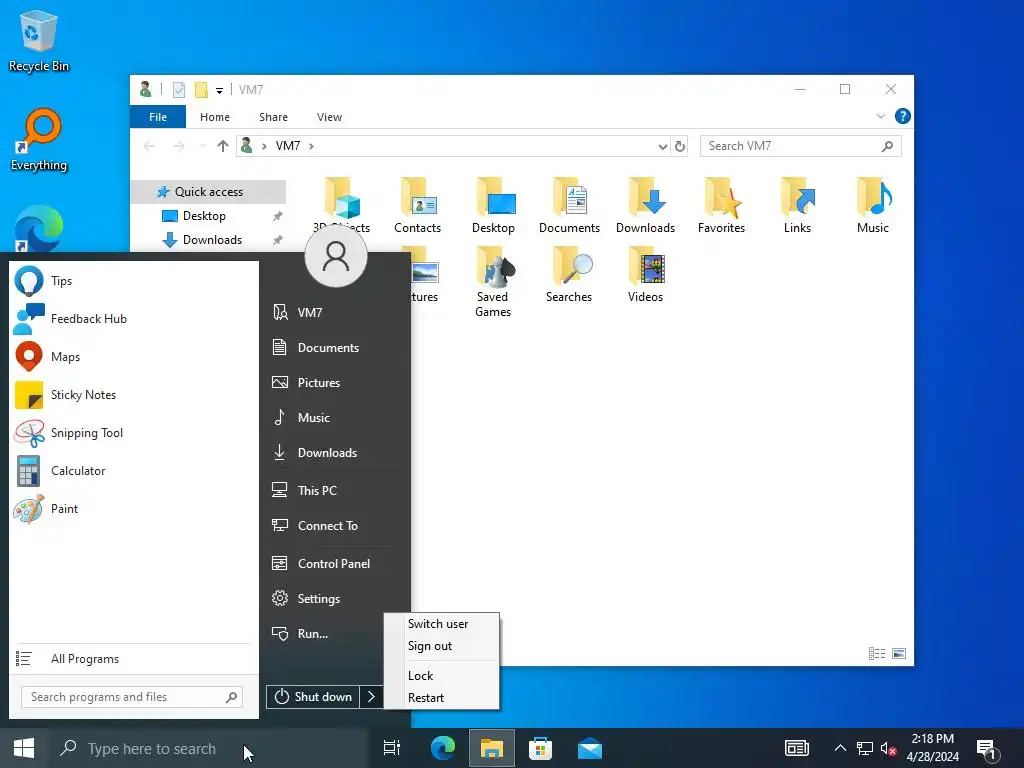Open Quick Access Toolbar customize dropdown

219,90
